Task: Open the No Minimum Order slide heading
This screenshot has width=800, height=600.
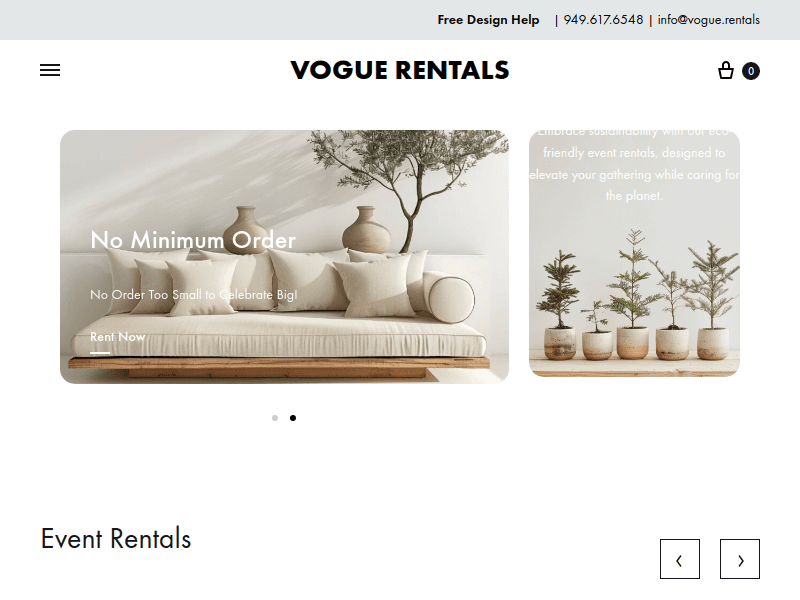Action: (193, 240)
